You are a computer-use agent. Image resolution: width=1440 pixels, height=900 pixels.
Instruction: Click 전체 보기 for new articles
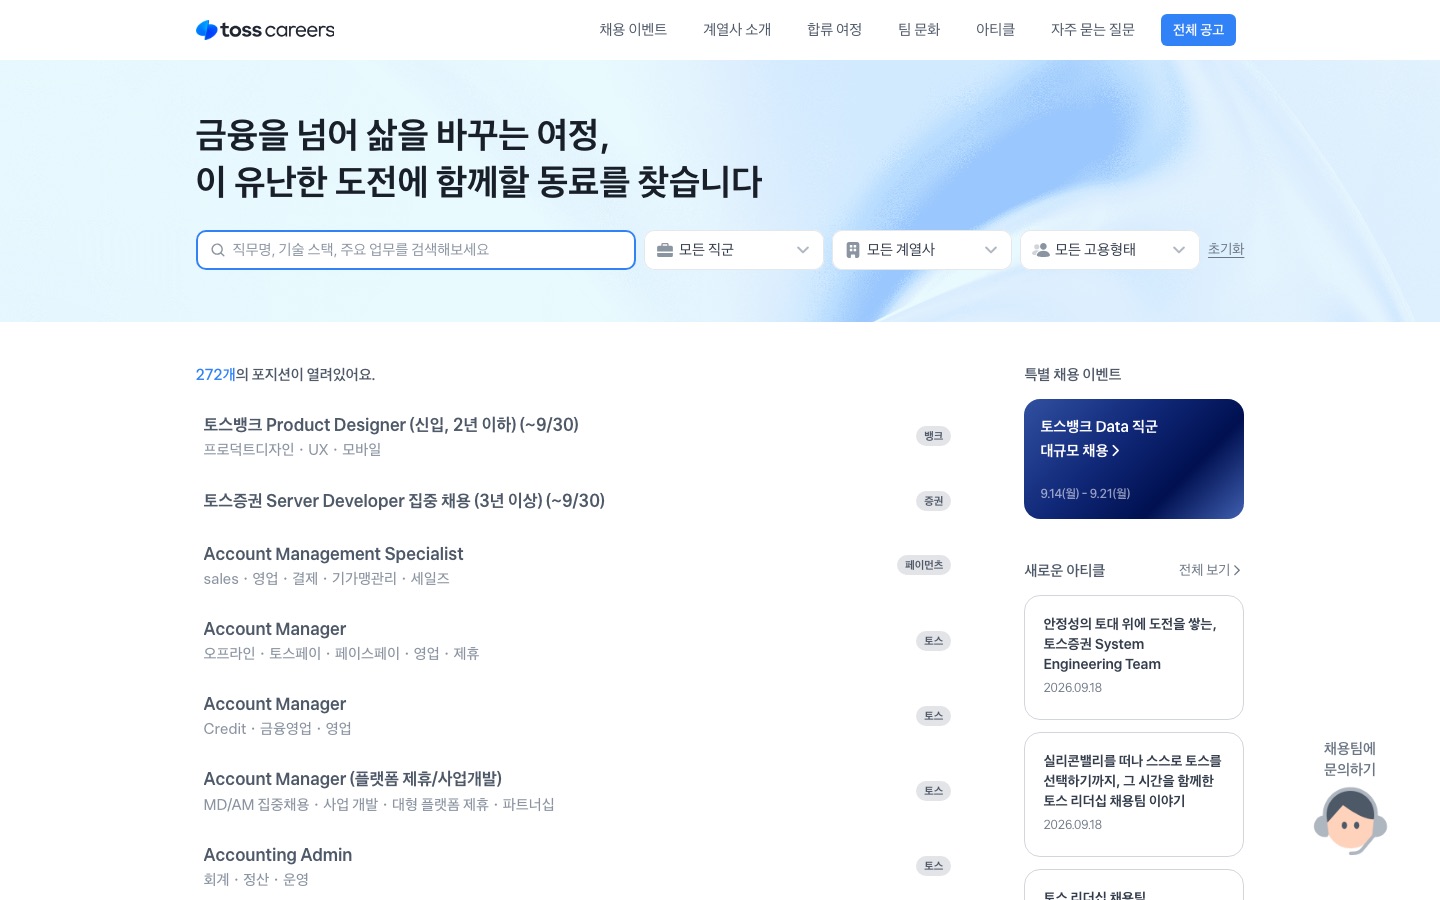[1210, 570]
